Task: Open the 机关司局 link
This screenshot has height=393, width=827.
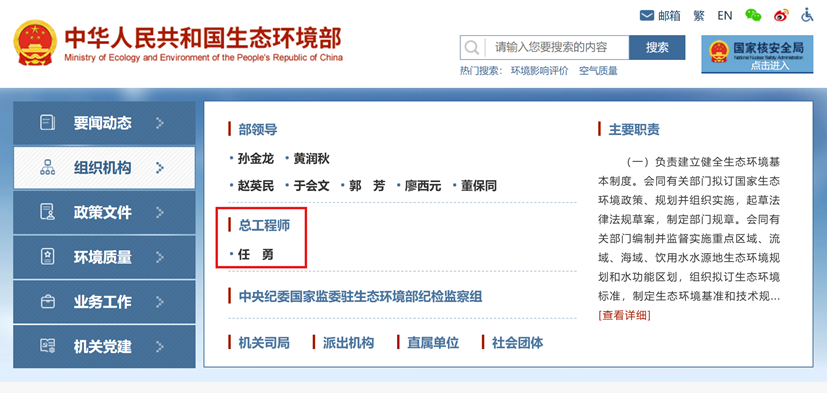Action: 264,343
